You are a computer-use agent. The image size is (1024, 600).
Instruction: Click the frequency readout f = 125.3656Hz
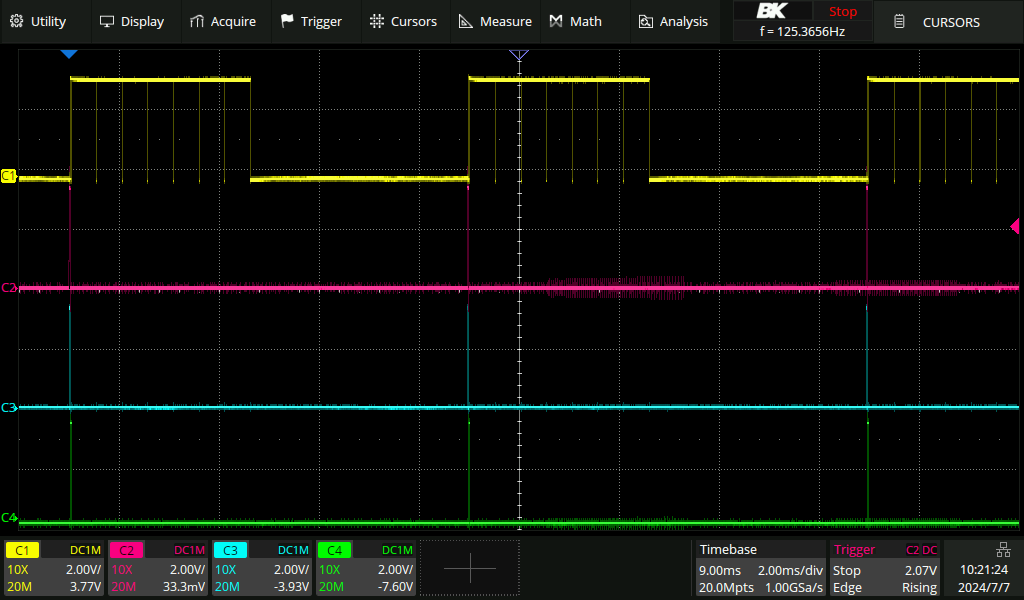(x=803, y=31)
